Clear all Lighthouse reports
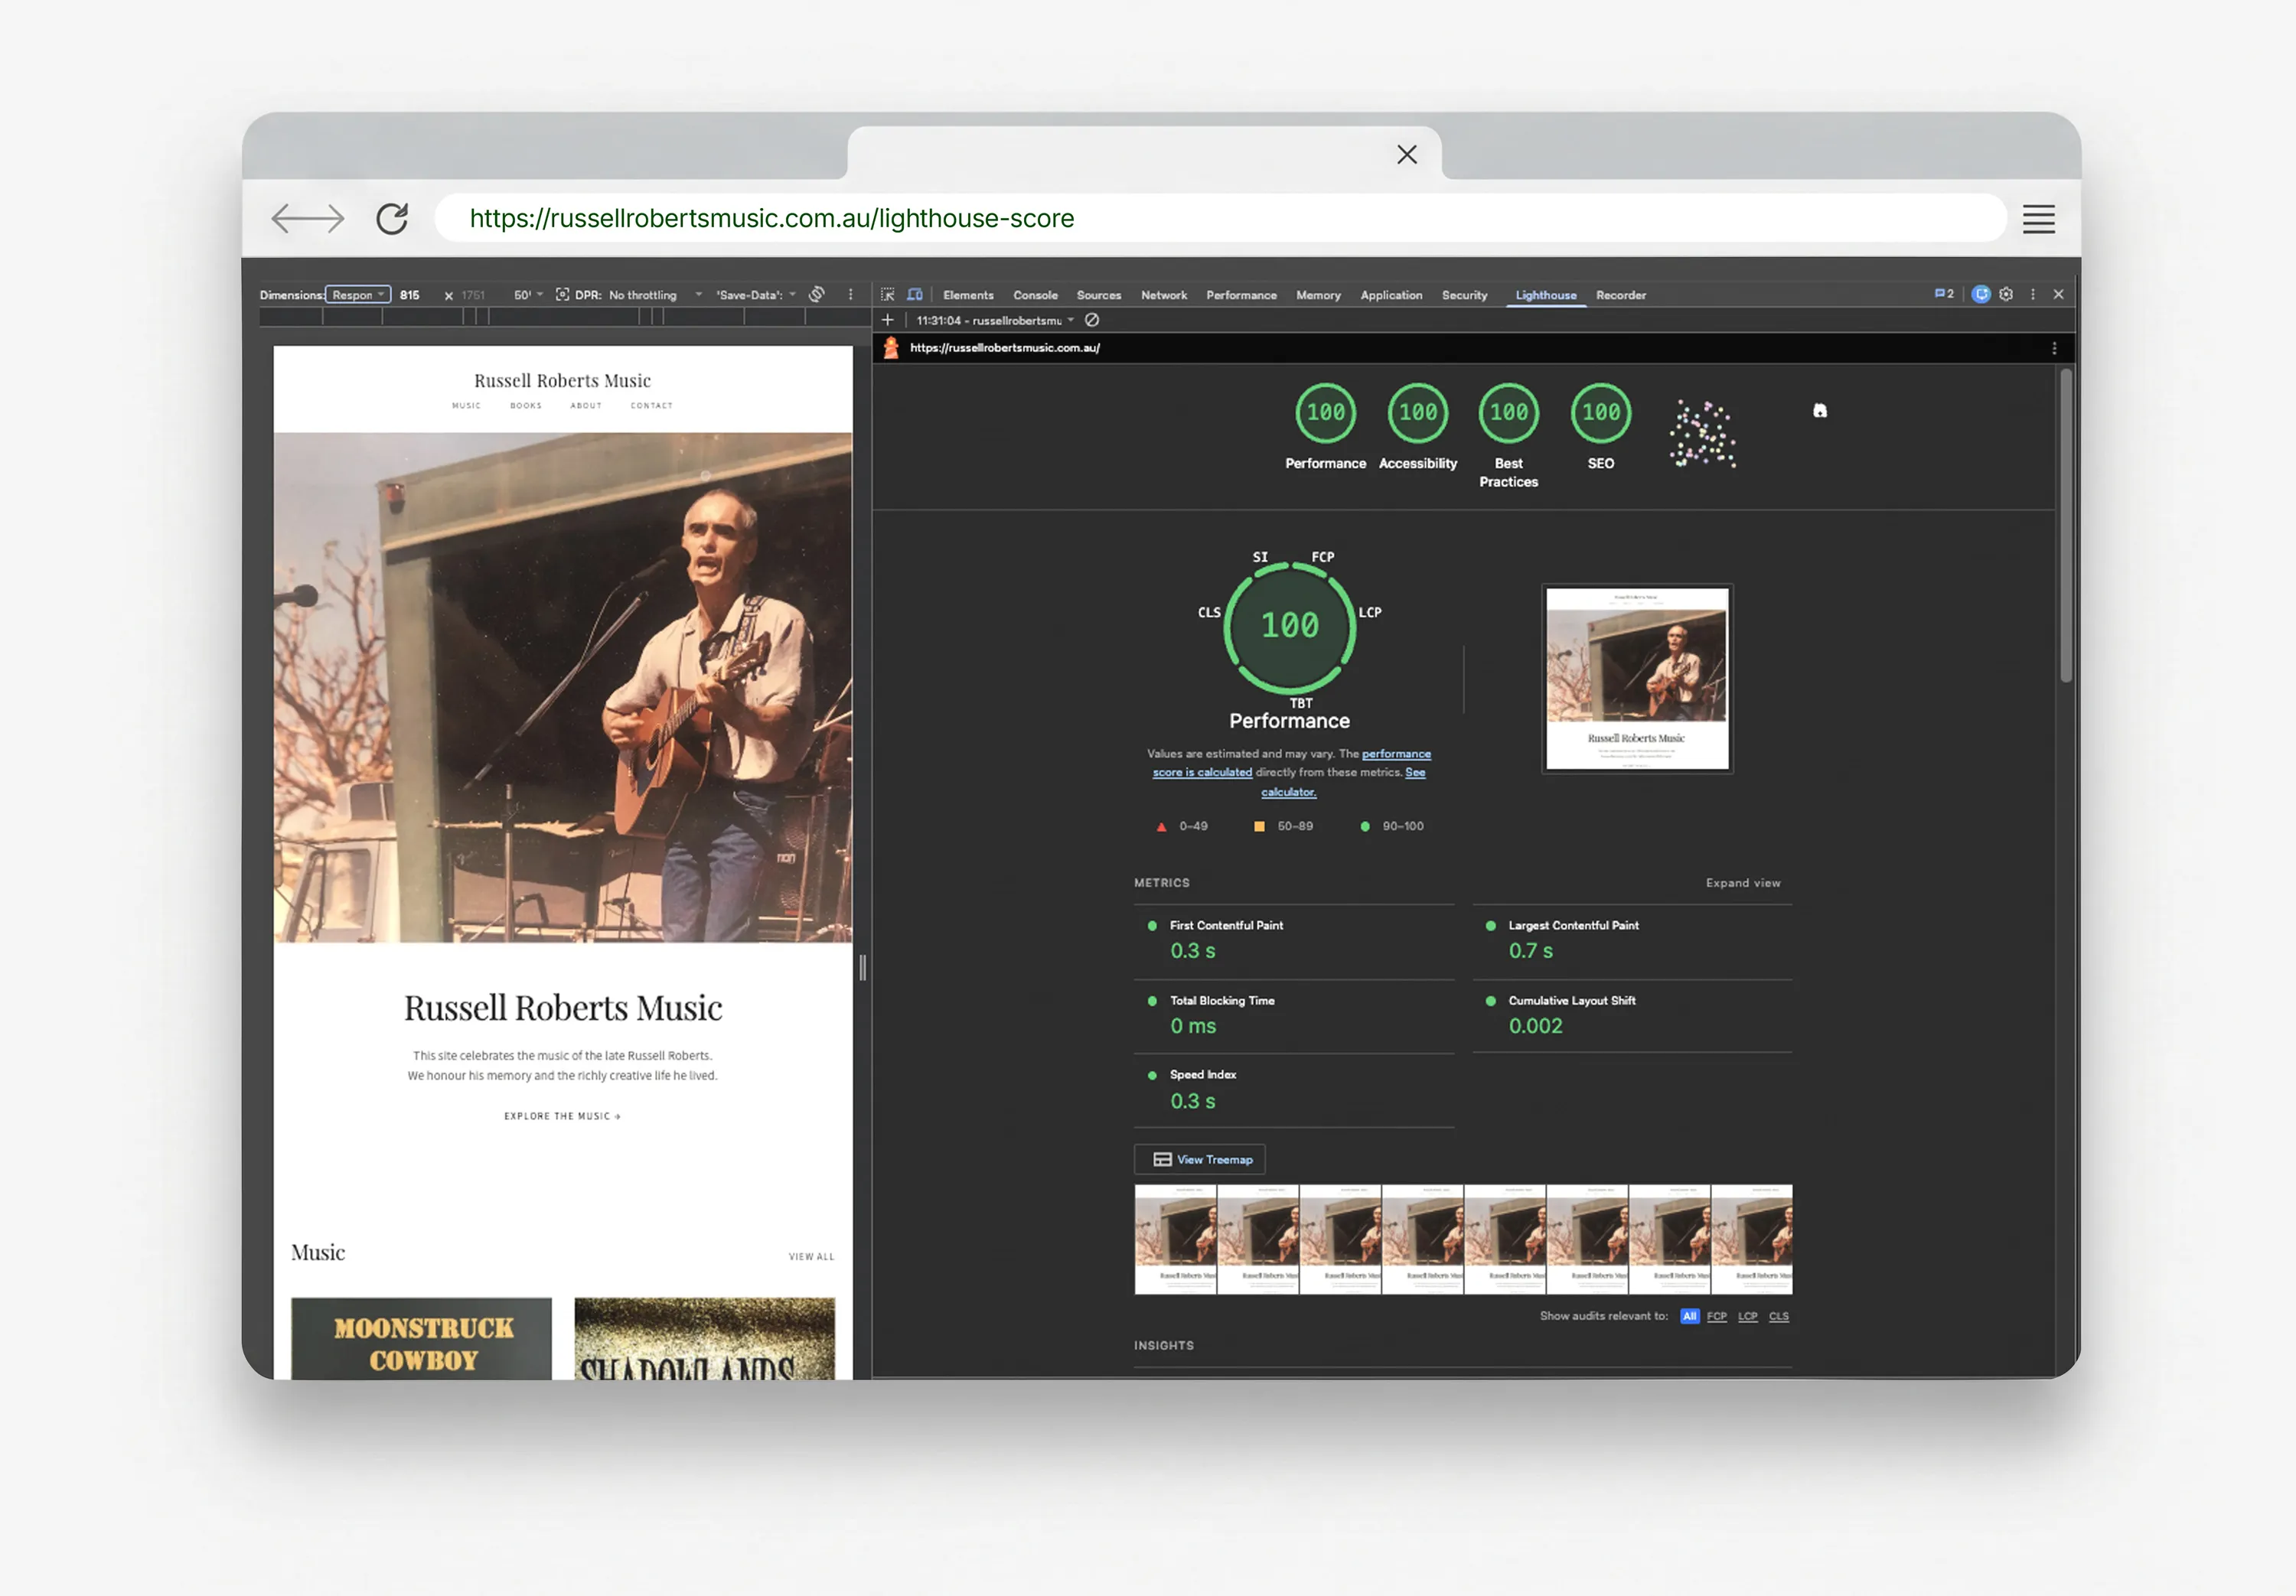 pyautogui.click(x=1092, y=320)
